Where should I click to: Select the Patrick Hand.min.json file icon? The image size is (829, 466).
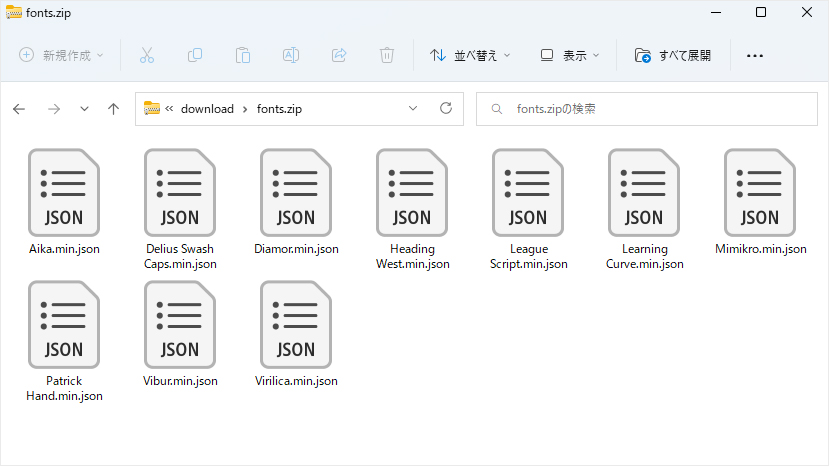pos(64,325)
